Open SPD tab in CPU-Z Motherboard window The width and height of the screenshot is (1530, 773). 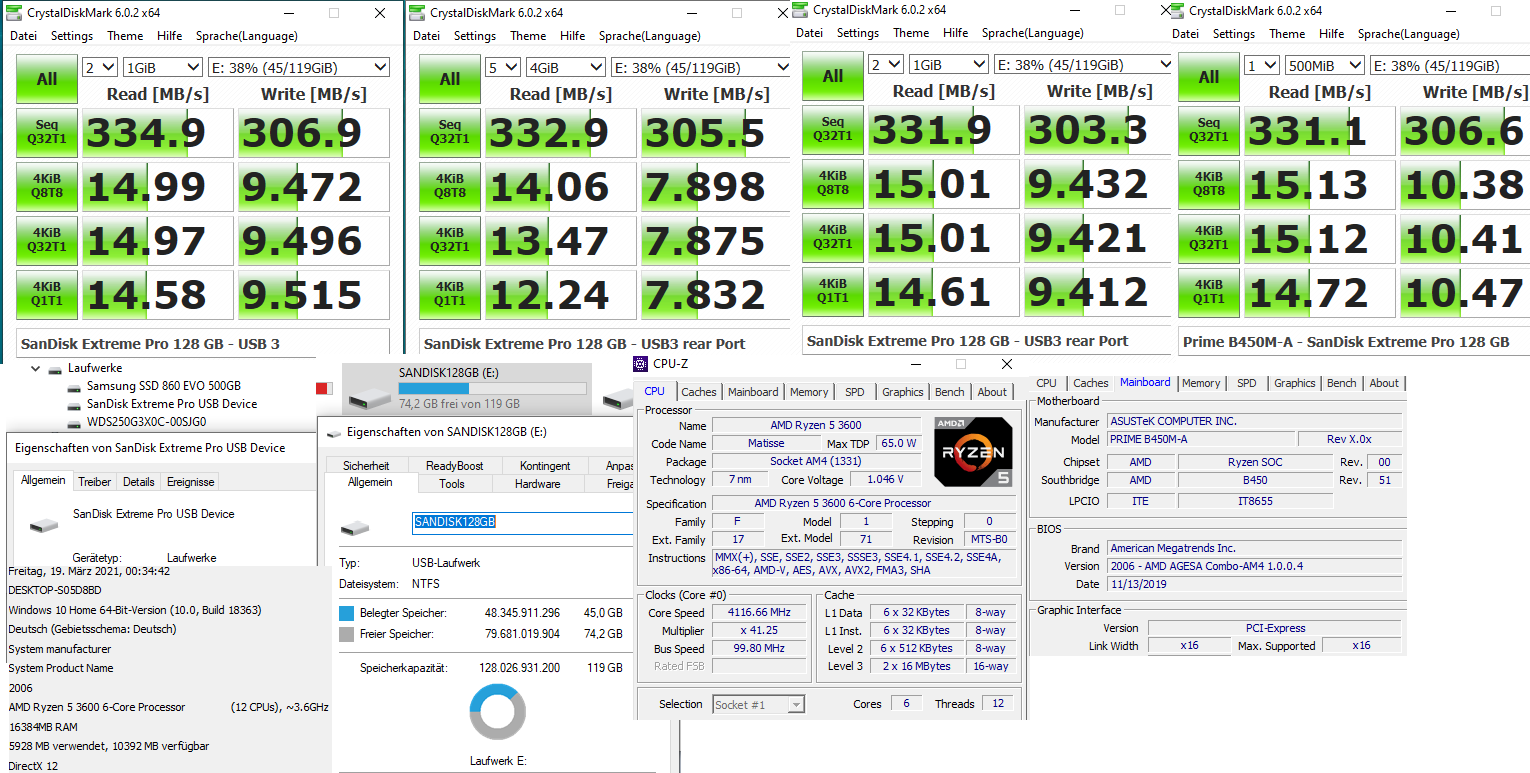coord(1247,383)
